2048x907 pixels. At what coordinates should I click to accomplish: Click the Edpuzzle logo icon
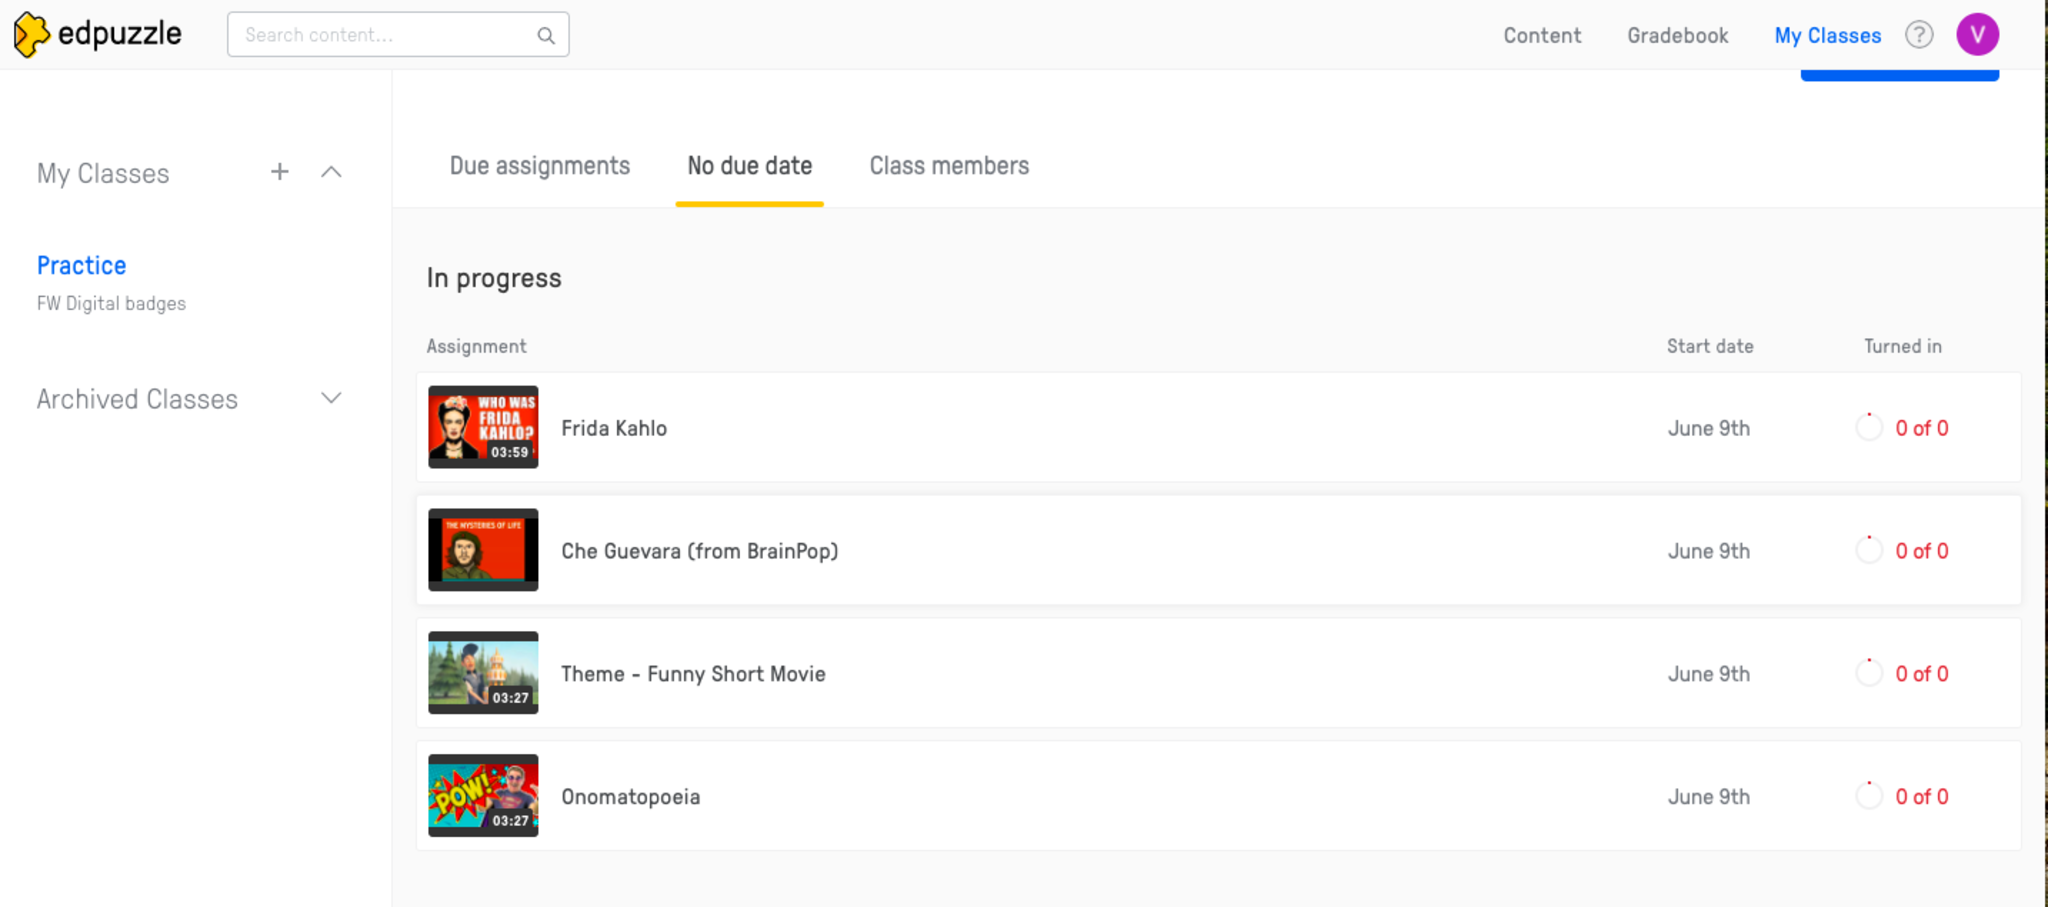[x=31, y=35]
